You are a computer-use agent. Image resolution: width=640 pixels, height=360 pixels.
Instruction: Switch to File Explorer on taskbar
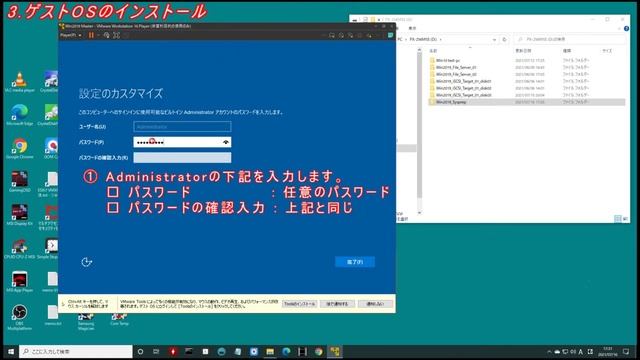tap(270, 351)
